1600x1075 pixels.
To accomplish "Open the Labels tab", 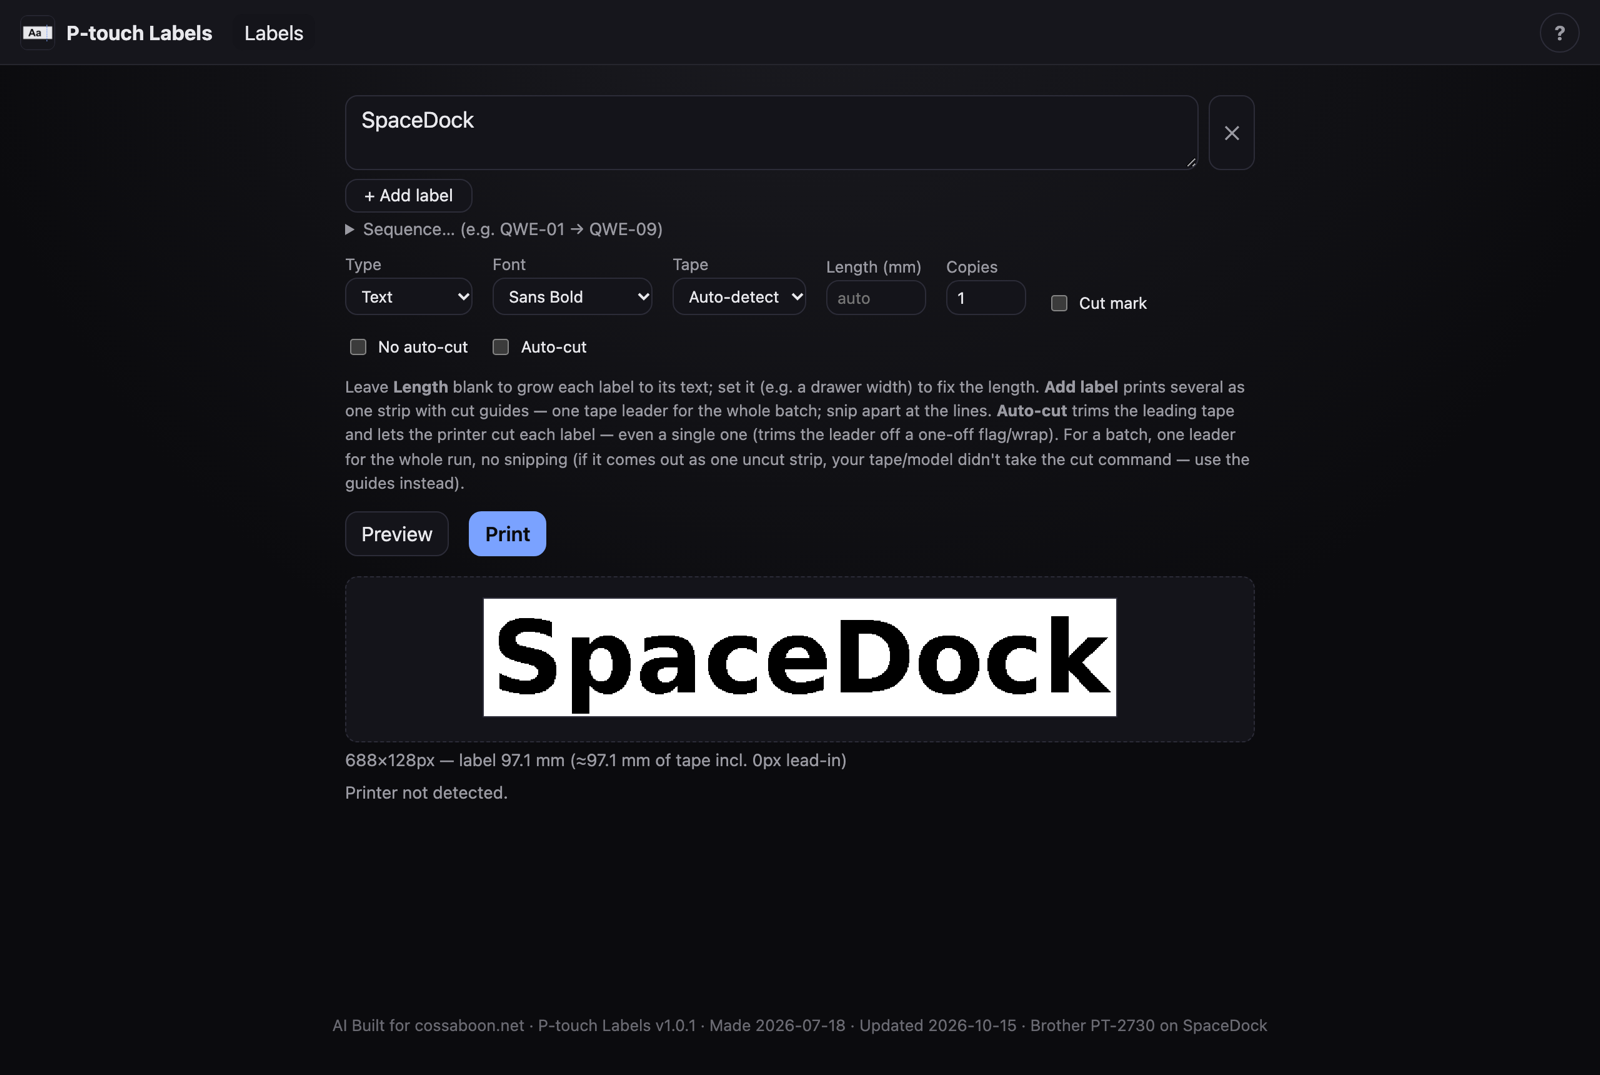I will pos(273,33).
